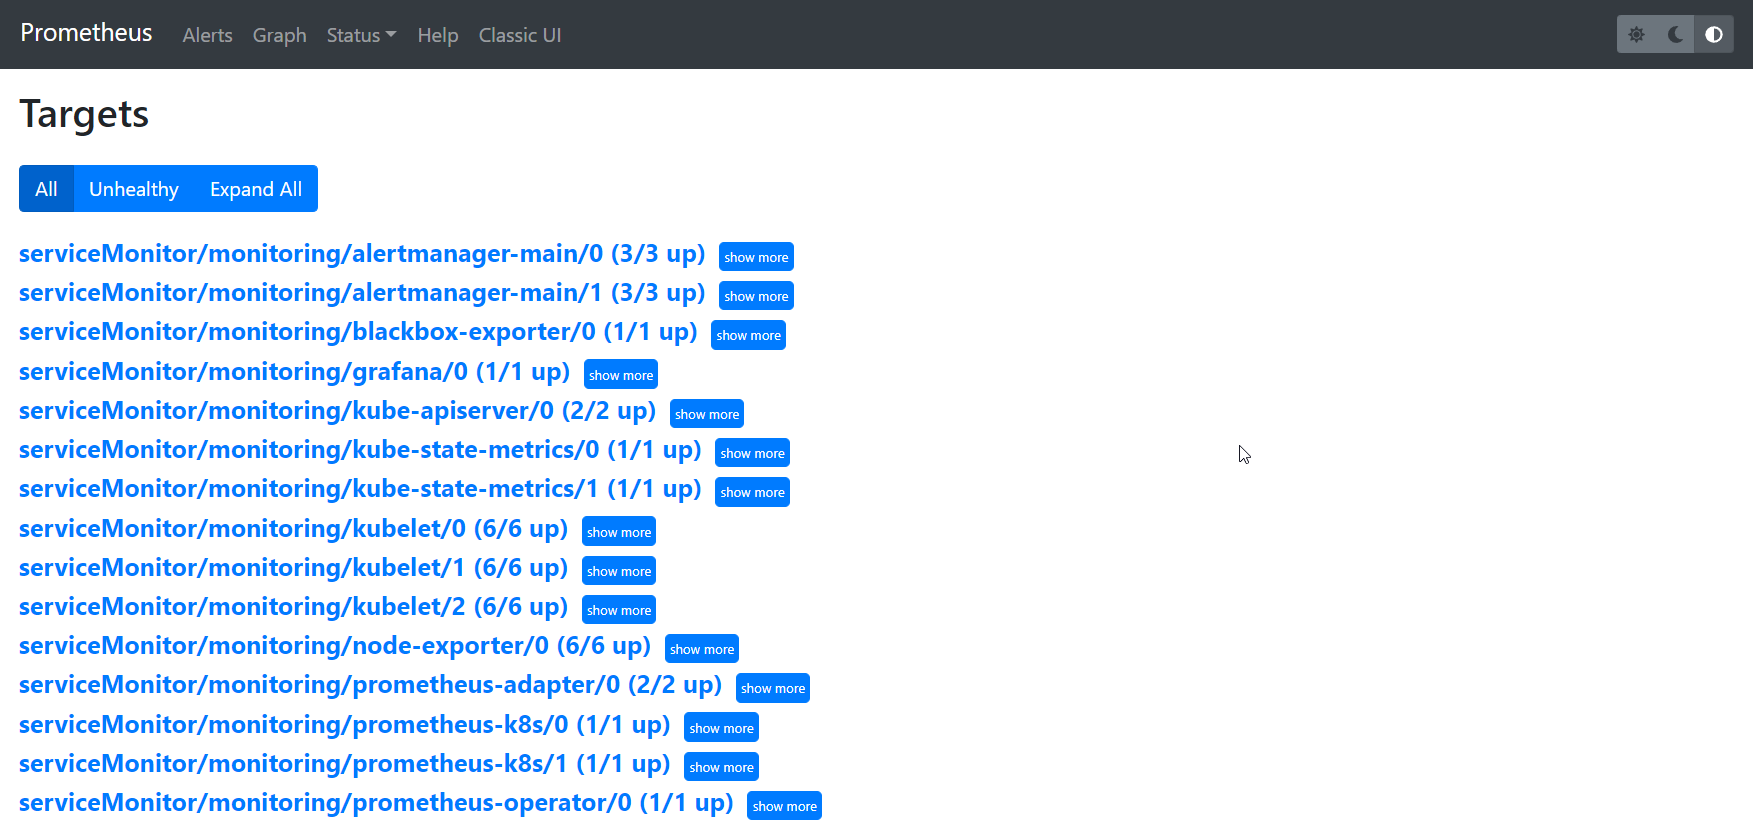Viewport: 1753px width, 831px height.
Task: Open the Prometheus home brand link
Action: pyautogui.click(x=86, y=33)
